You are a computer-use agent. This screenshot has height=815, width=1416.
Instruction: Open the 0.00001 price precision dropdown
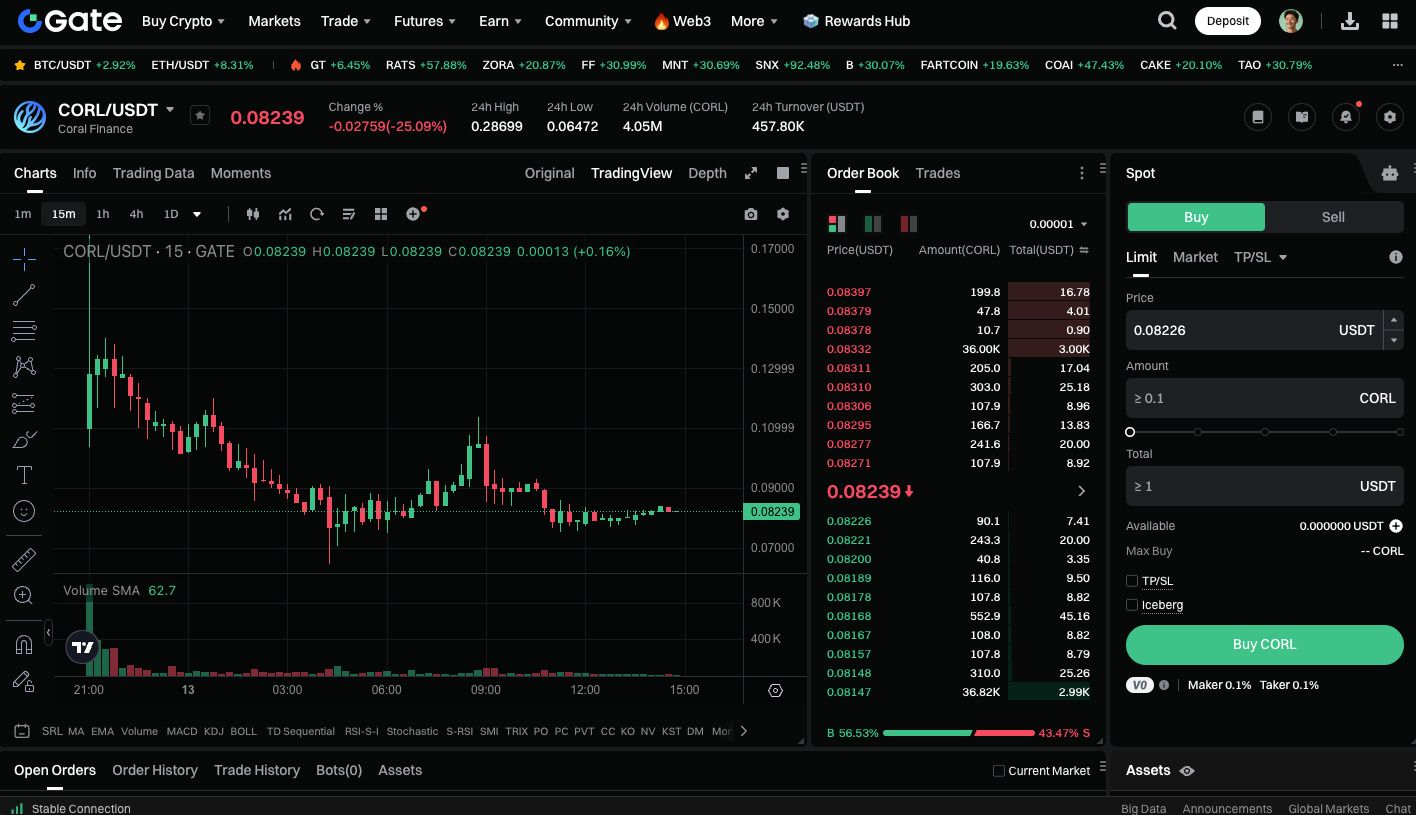[x=1058, y=224]
